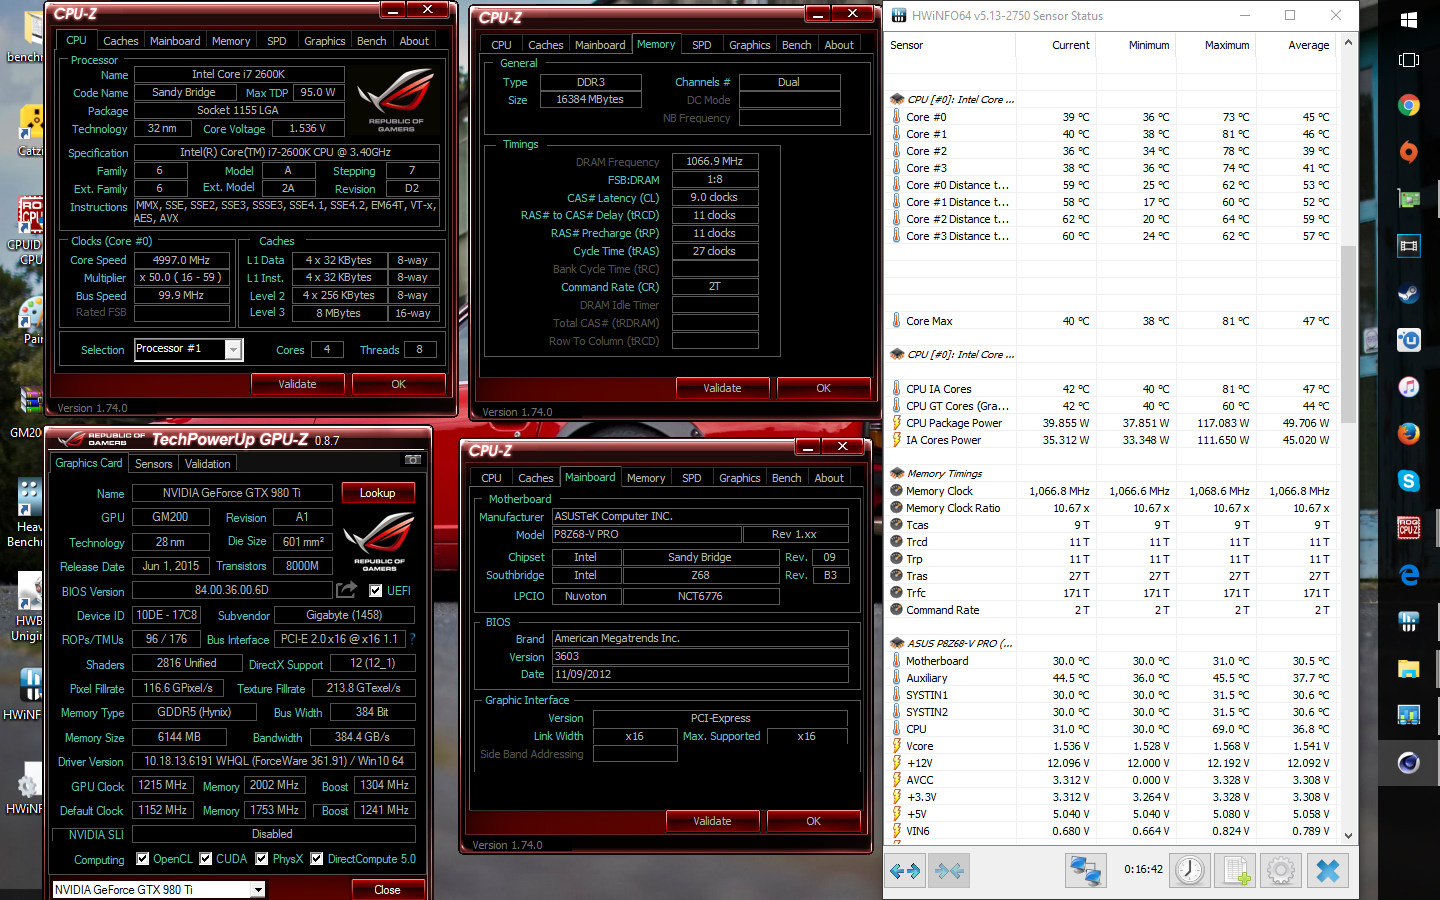Click OK in the CPU-Z Memory window

[823, 388]
